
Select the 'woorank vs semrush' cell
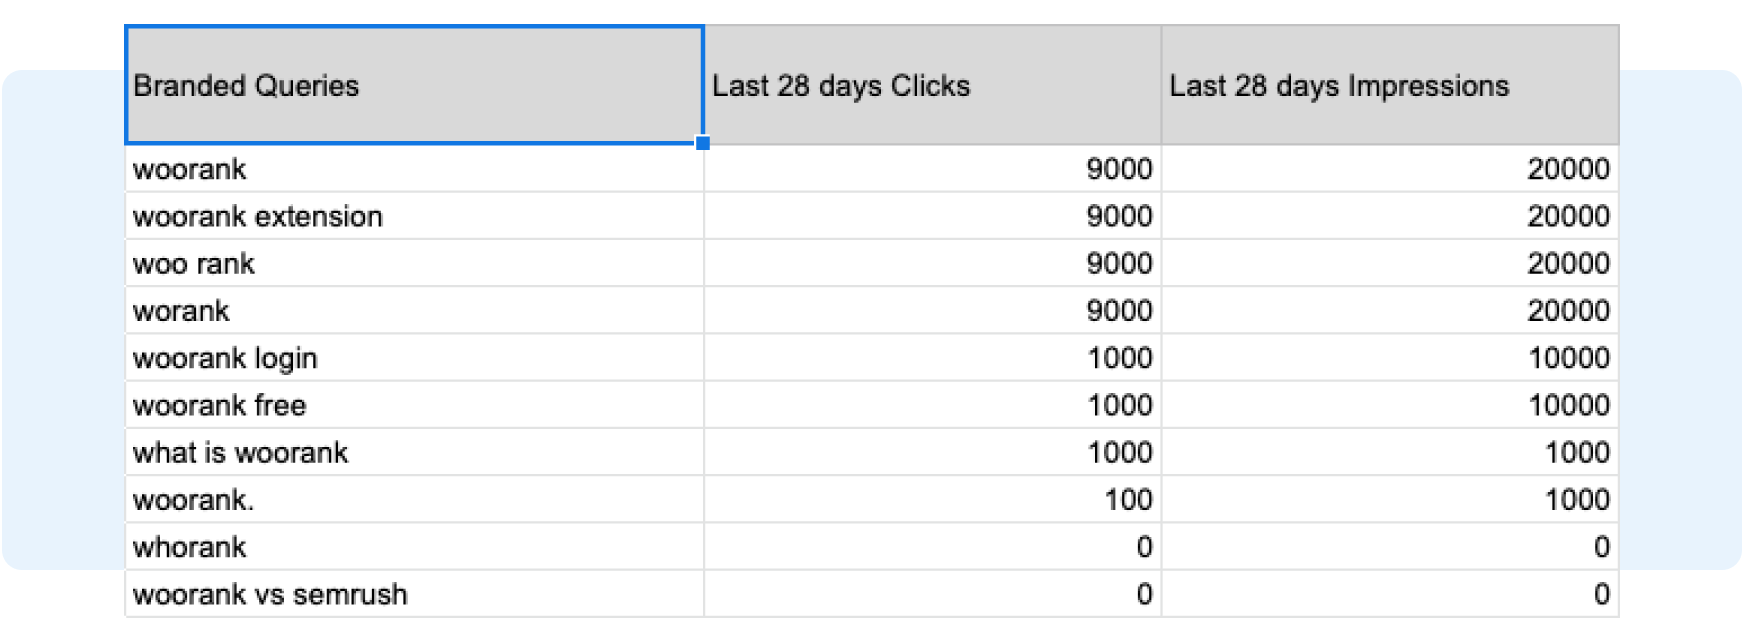(414, 594)
